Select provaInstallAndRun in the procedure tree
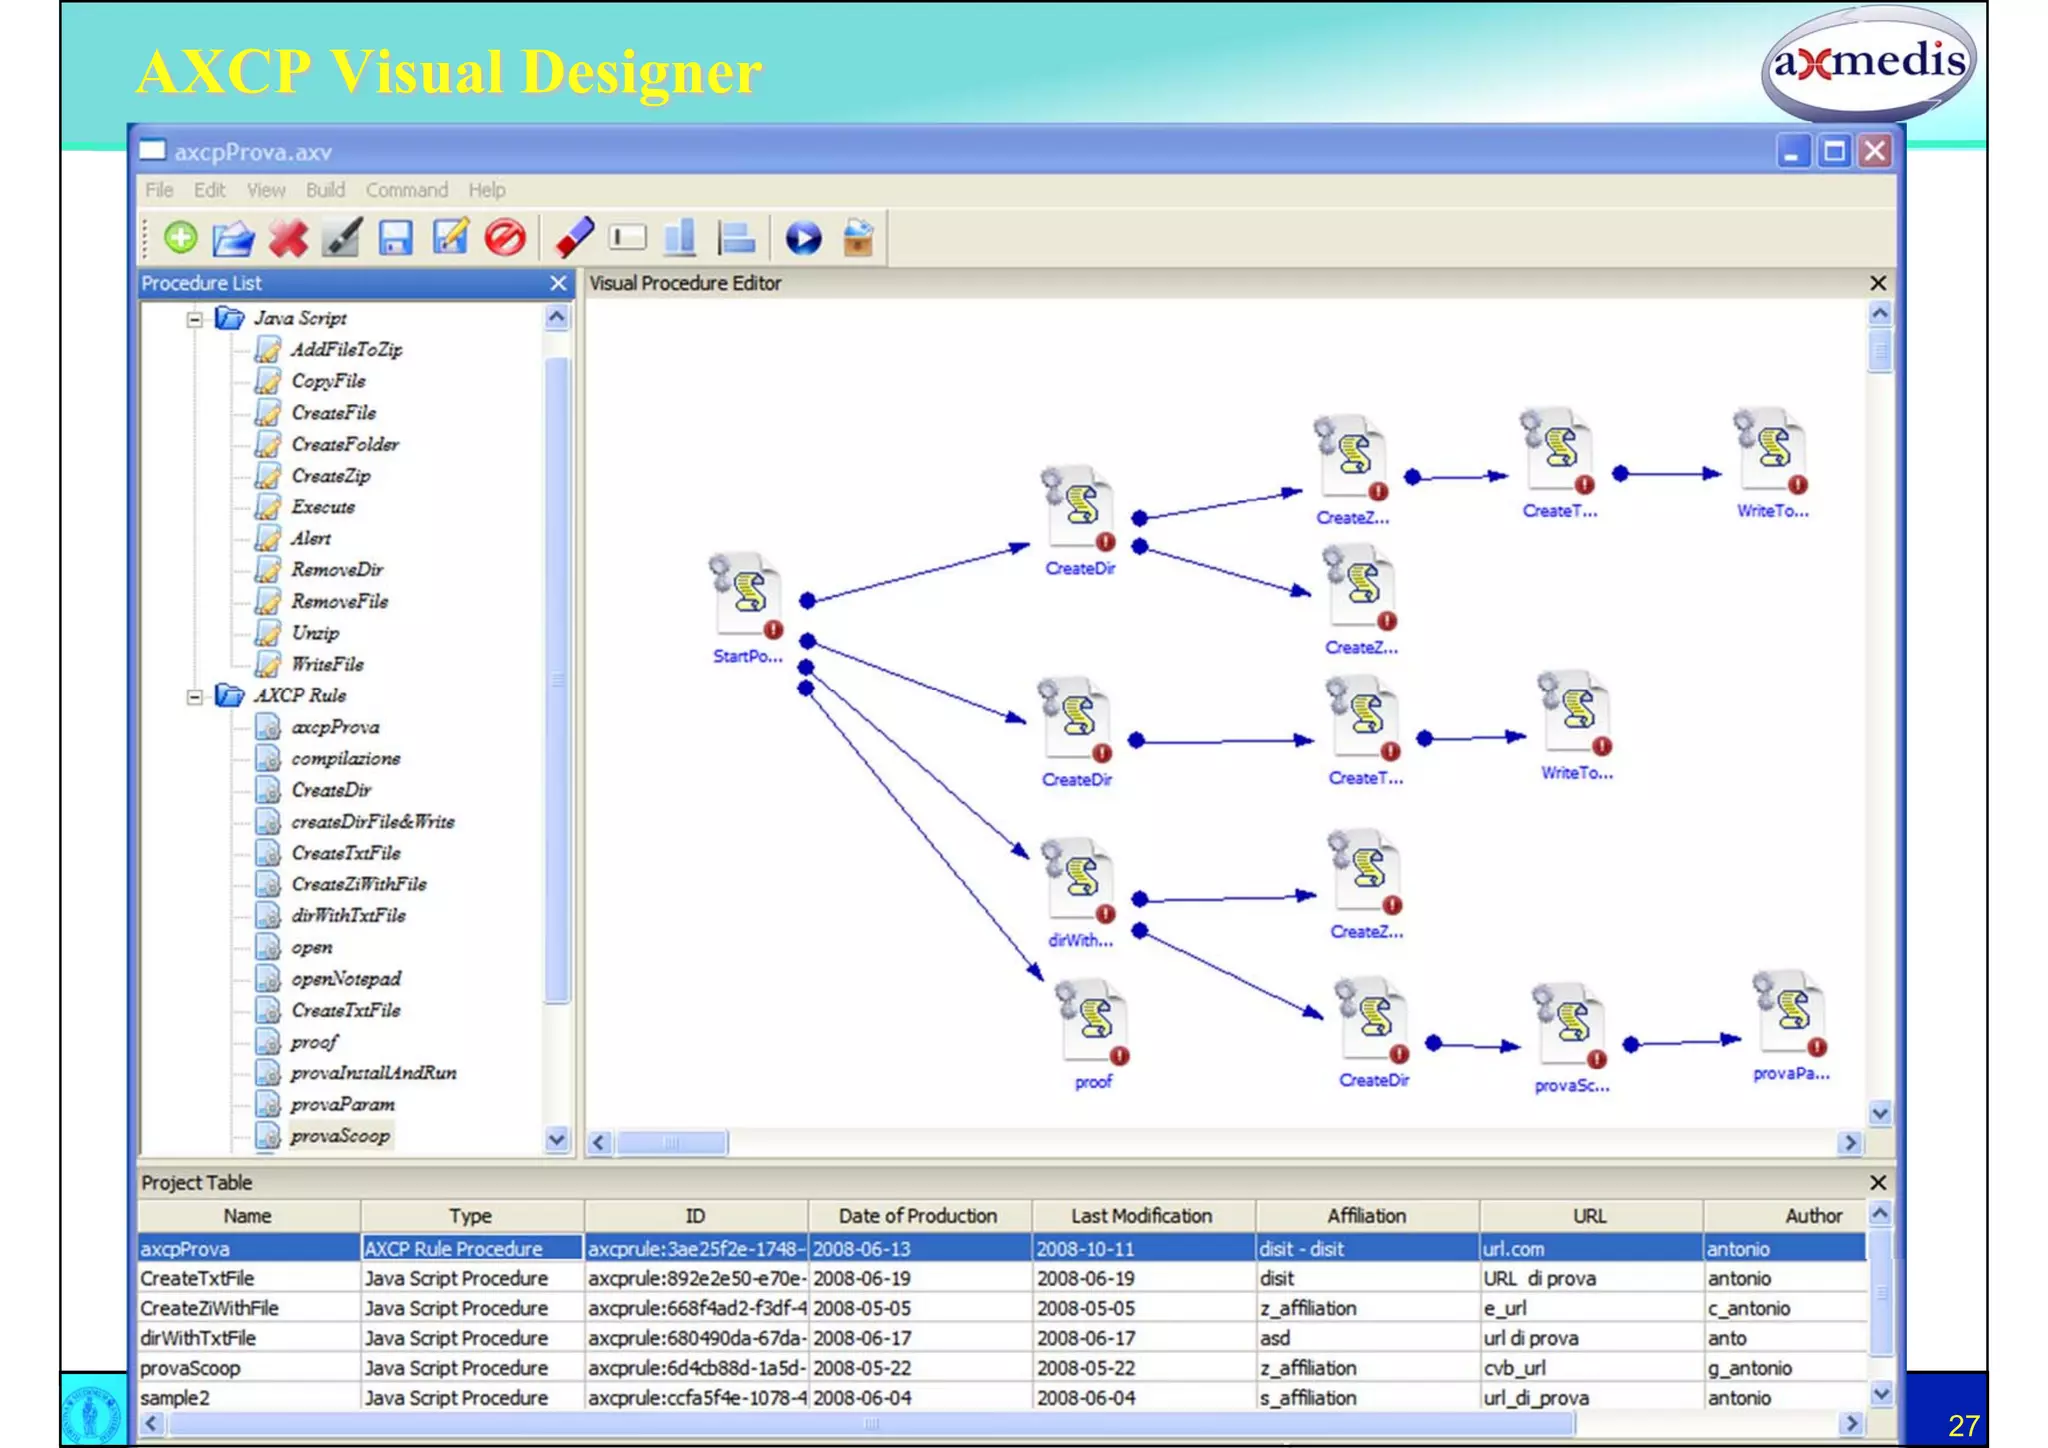The height and width of the screenshot is (1448, 2048). point(373,1073)
